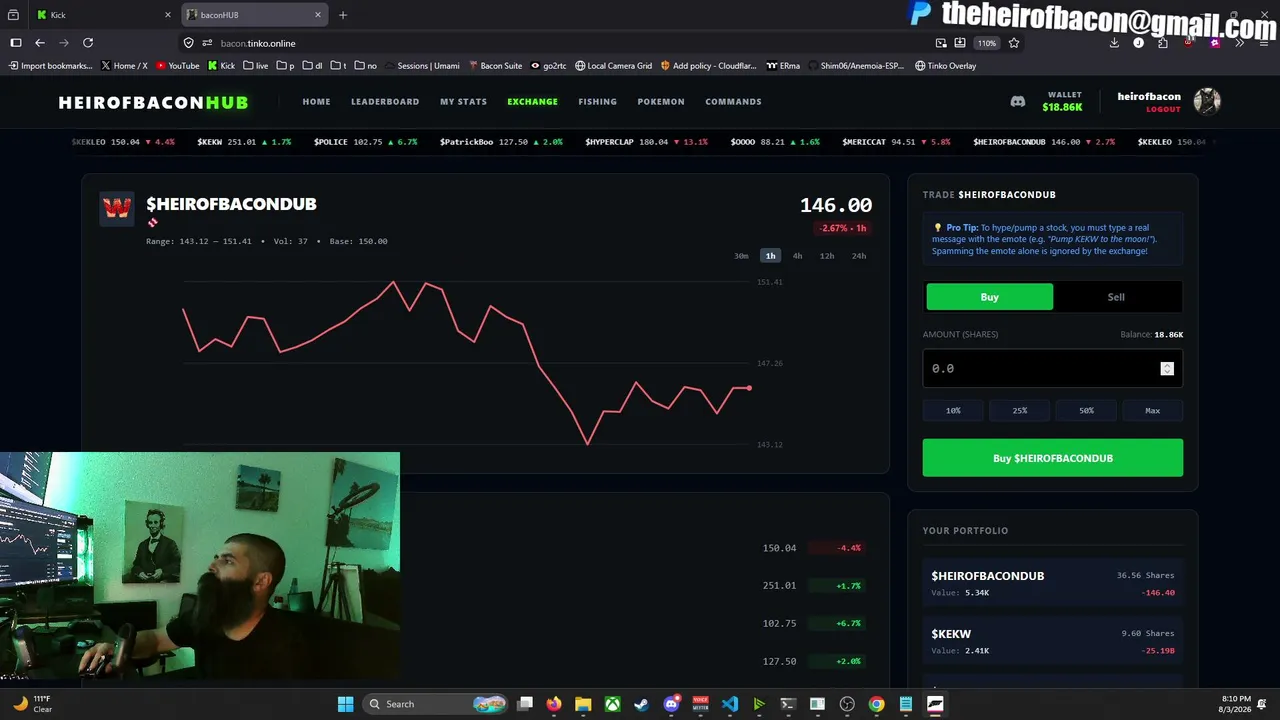Open Task View from the taskbar
This screenshot has height=720, width=1280.
(x=525, y=704)
